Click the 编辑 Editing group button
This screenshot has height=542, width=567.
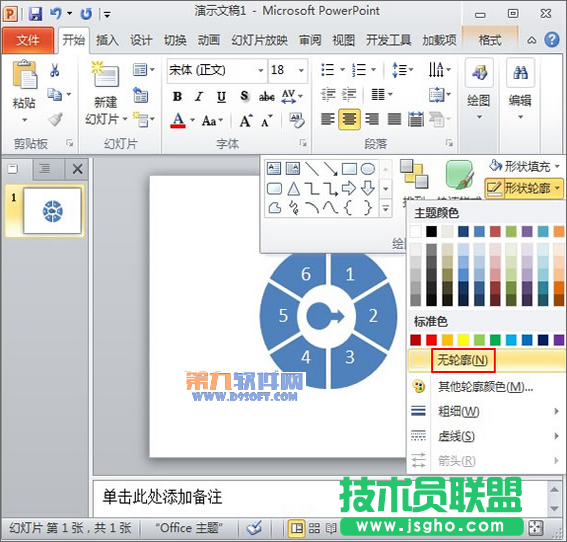[x=520, y=90]
